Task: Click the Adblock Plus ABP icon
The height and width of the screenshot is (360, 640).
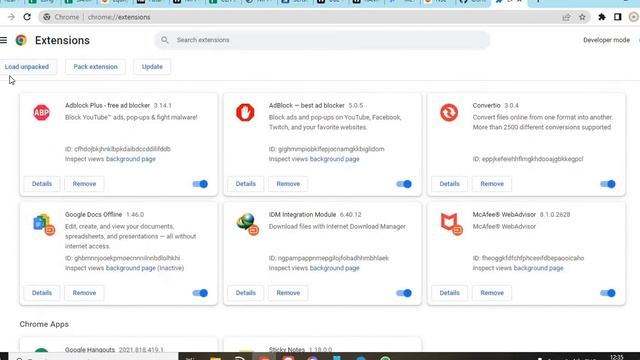Action: (x=41, y=112)
